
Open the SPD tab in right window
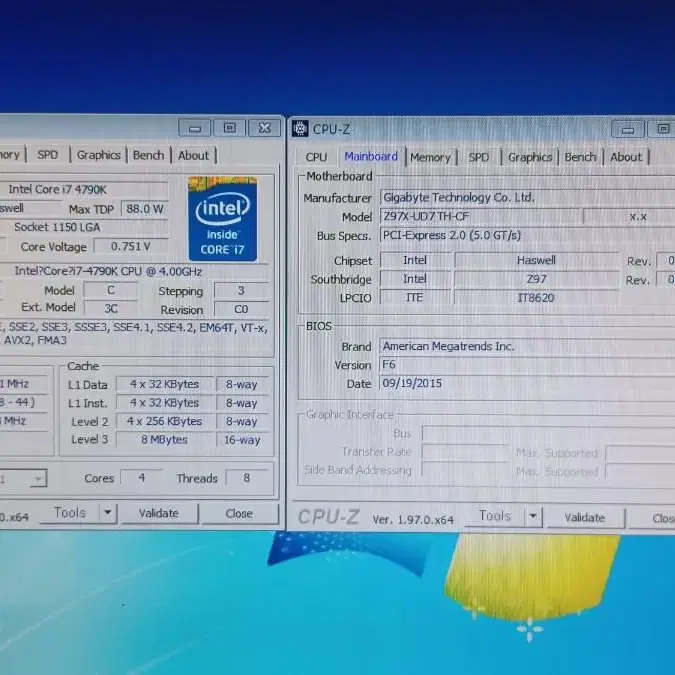tap(479, 158)
